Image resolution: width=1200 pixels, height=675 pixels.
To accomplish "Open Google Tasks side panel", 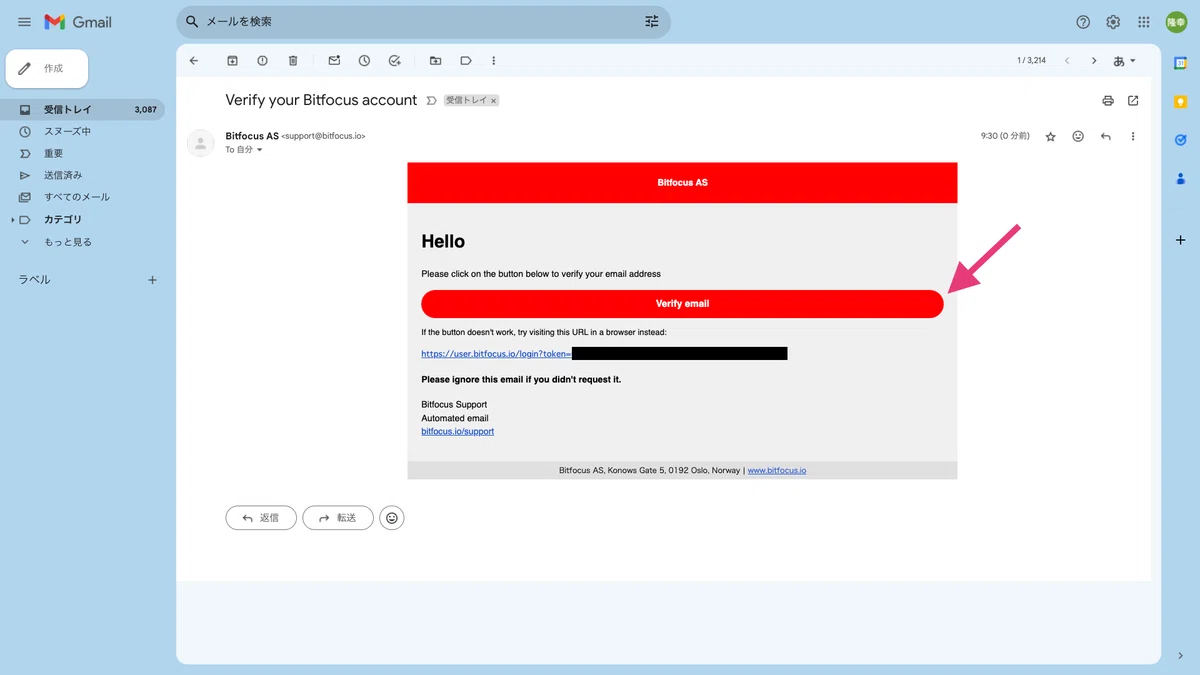I will tap(1180, 141).
